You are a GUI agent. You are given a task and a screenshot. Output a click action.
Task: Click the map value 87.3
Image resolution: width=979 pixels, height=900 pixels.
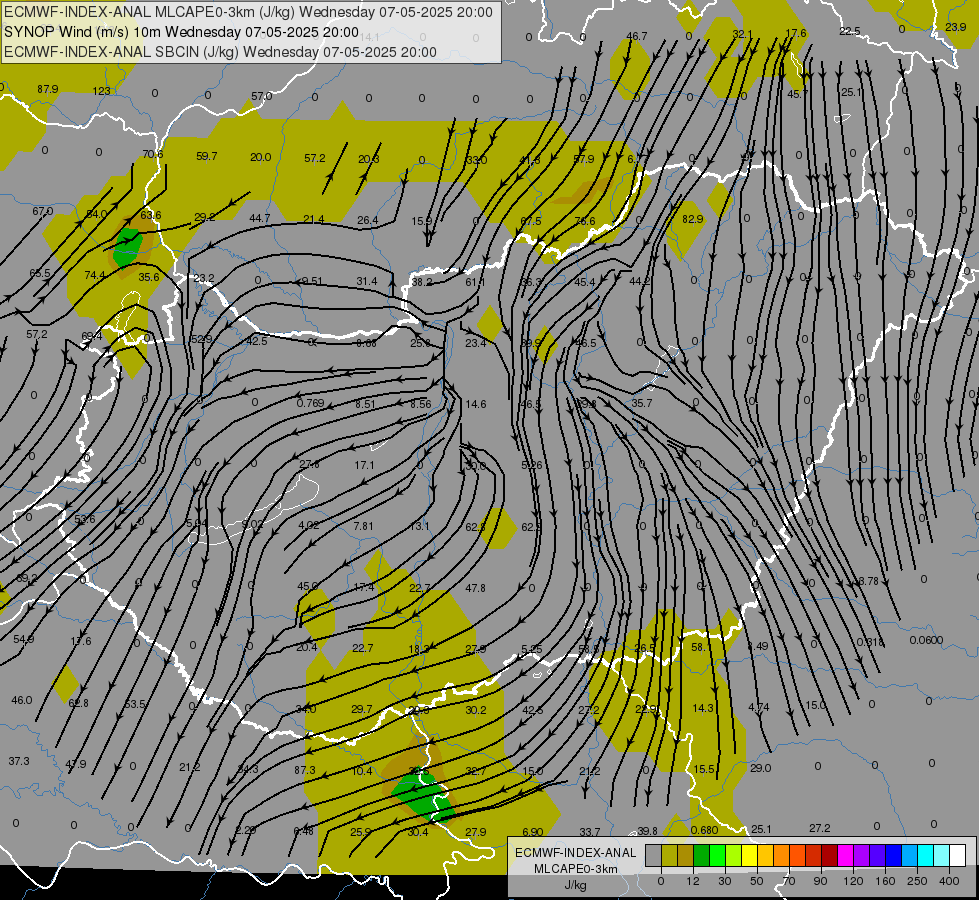pos(305,770)
